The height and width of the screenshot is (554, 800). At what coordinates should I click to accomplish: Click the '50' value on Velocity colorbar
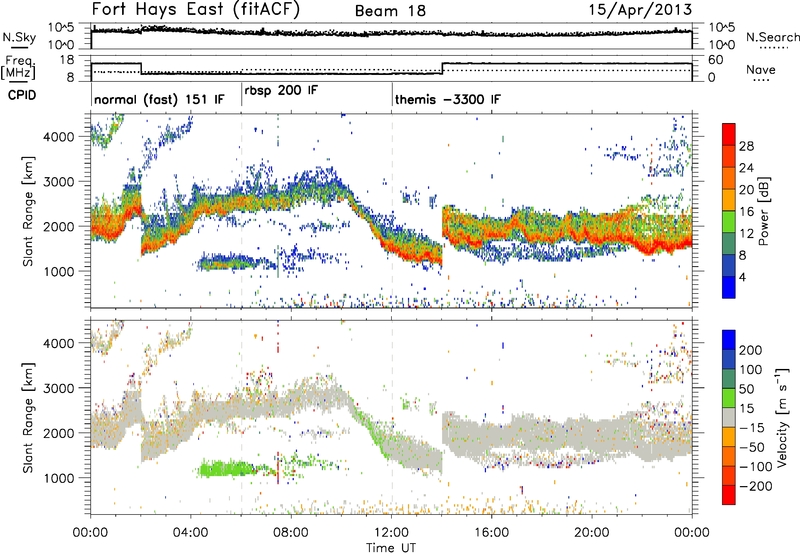pos(746,389)
